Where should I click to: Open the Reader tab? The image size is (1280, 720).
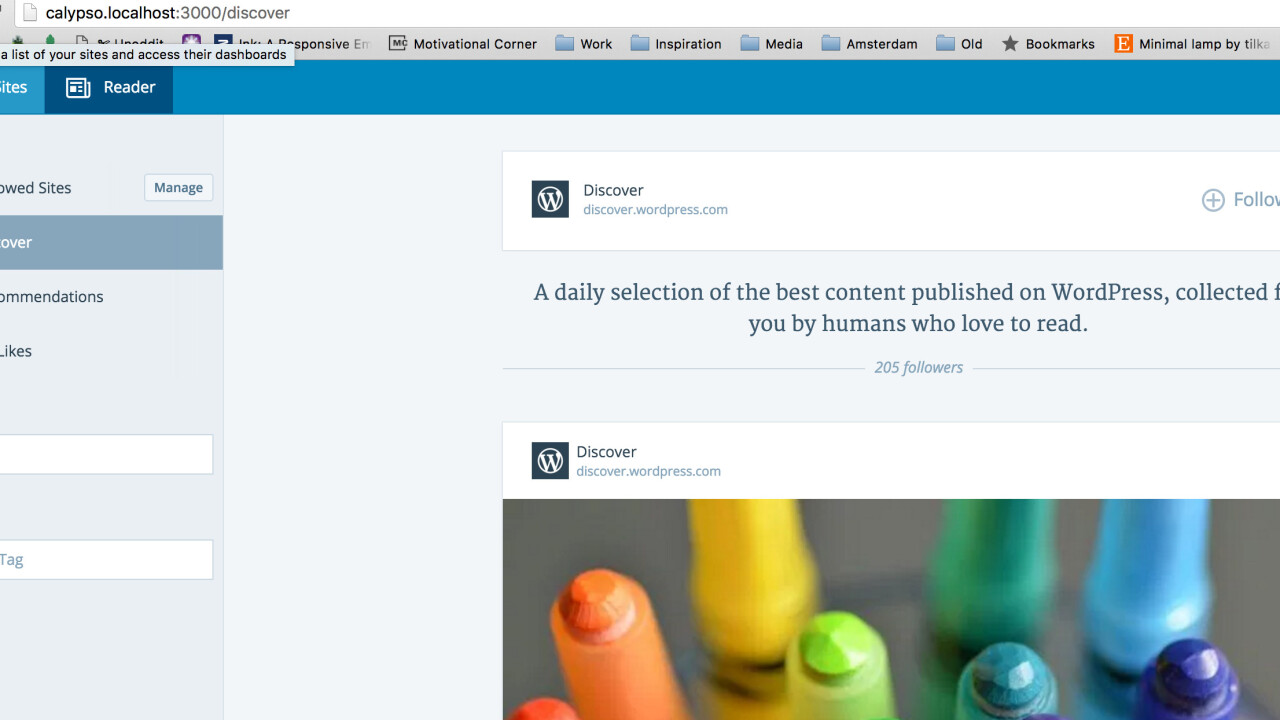coord(110,88)
